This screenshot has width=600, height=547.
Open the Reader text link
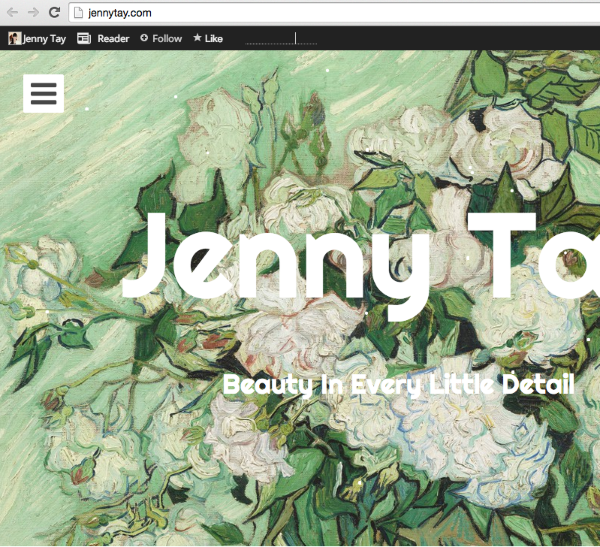(x=113, y=38)
